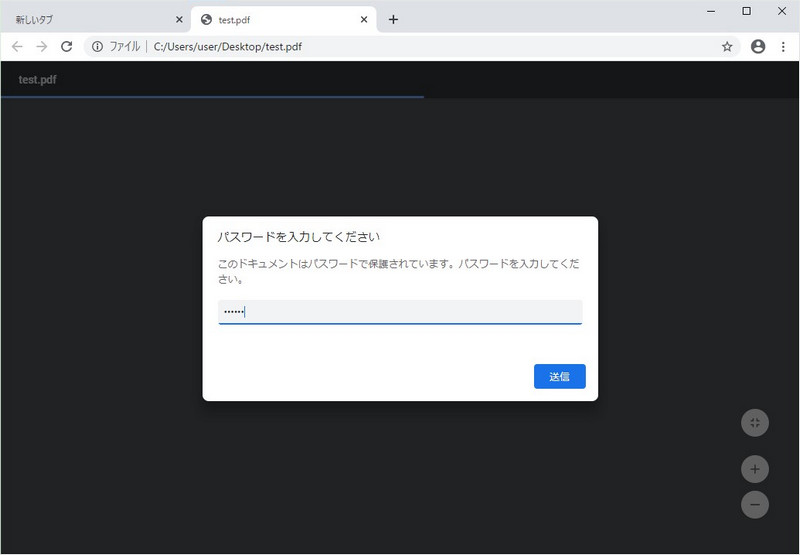This screenshot has height=555, width=800.
Task: Click the globe favicon on test.pdf tab
Action: [x=206, y=19]
